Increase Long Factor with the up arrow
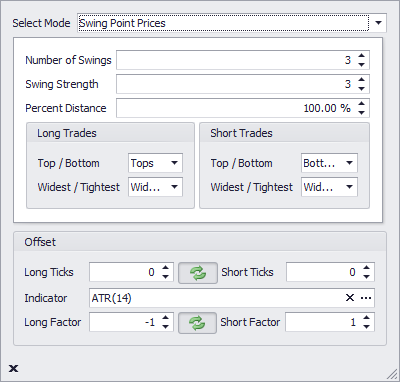The height and width of the screenshot is (382, 400). pos(165,317)
